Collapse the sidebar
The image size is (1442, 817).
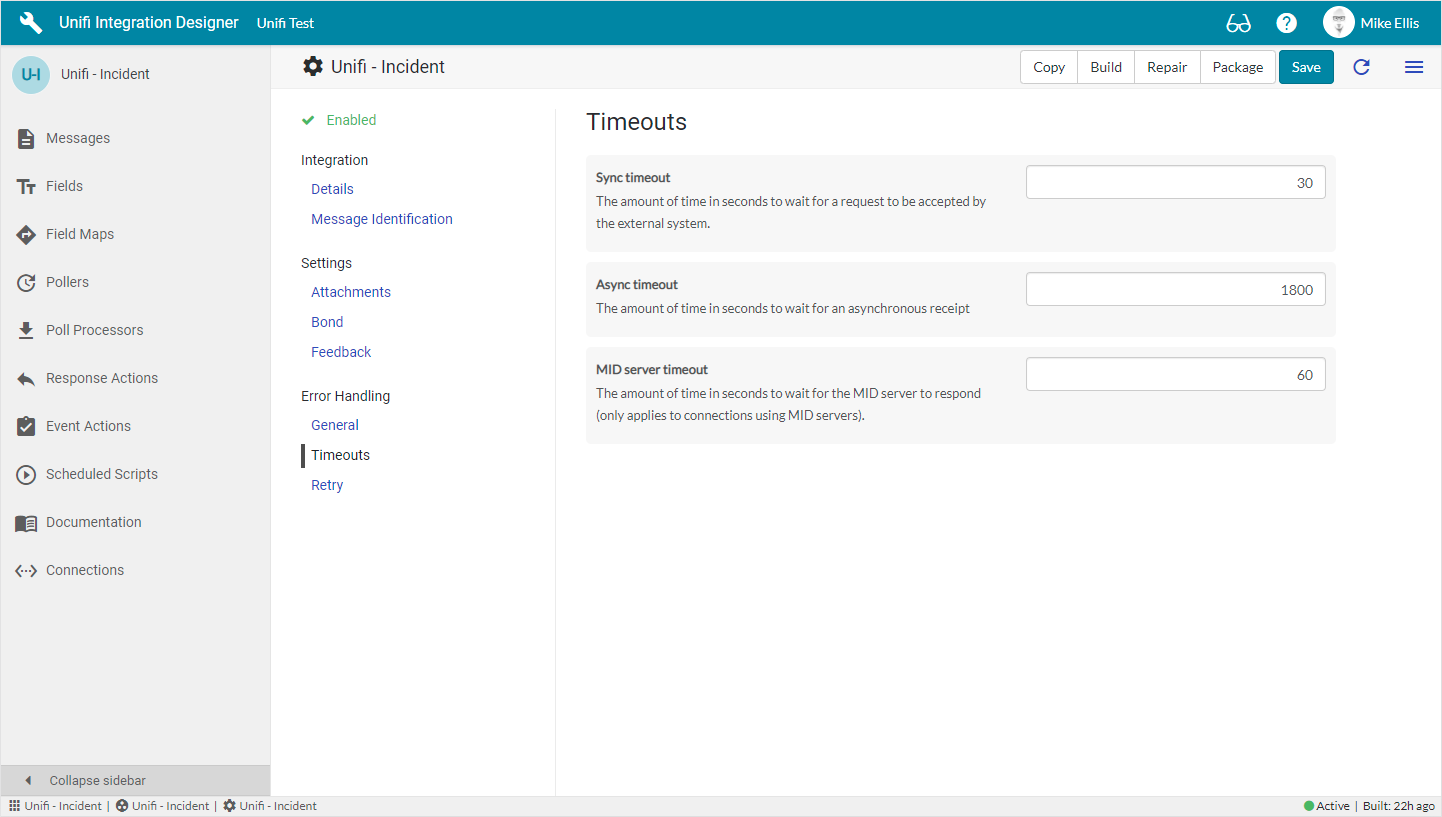[x=97, y=780]
